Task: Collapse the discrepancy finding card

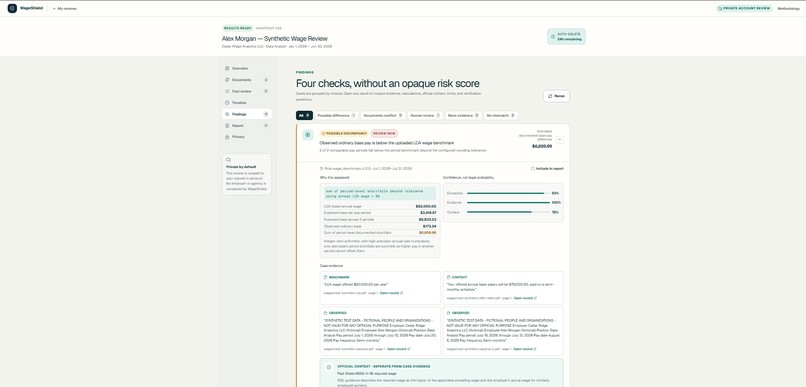Action: (x=560, y=139)
